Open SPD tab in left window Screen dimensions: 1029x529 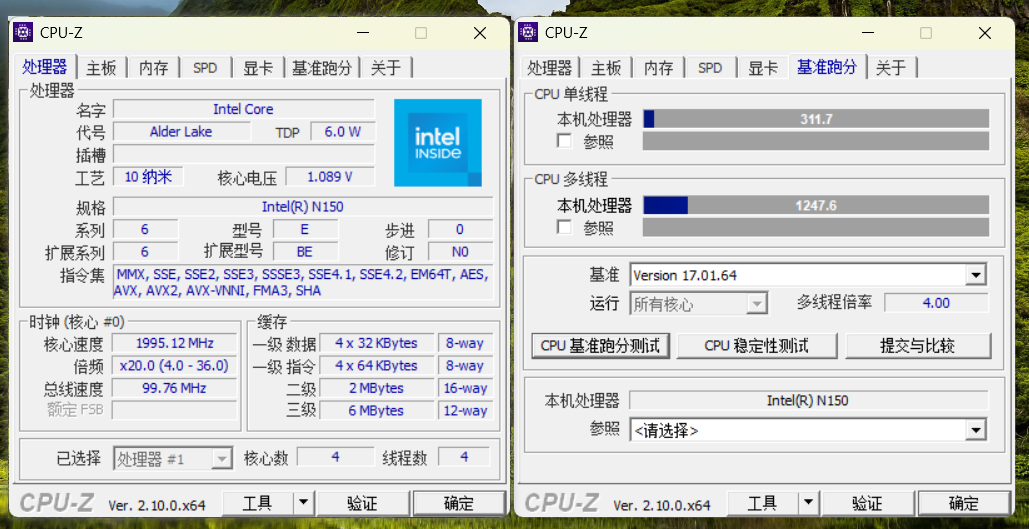[x=205, y=68]
